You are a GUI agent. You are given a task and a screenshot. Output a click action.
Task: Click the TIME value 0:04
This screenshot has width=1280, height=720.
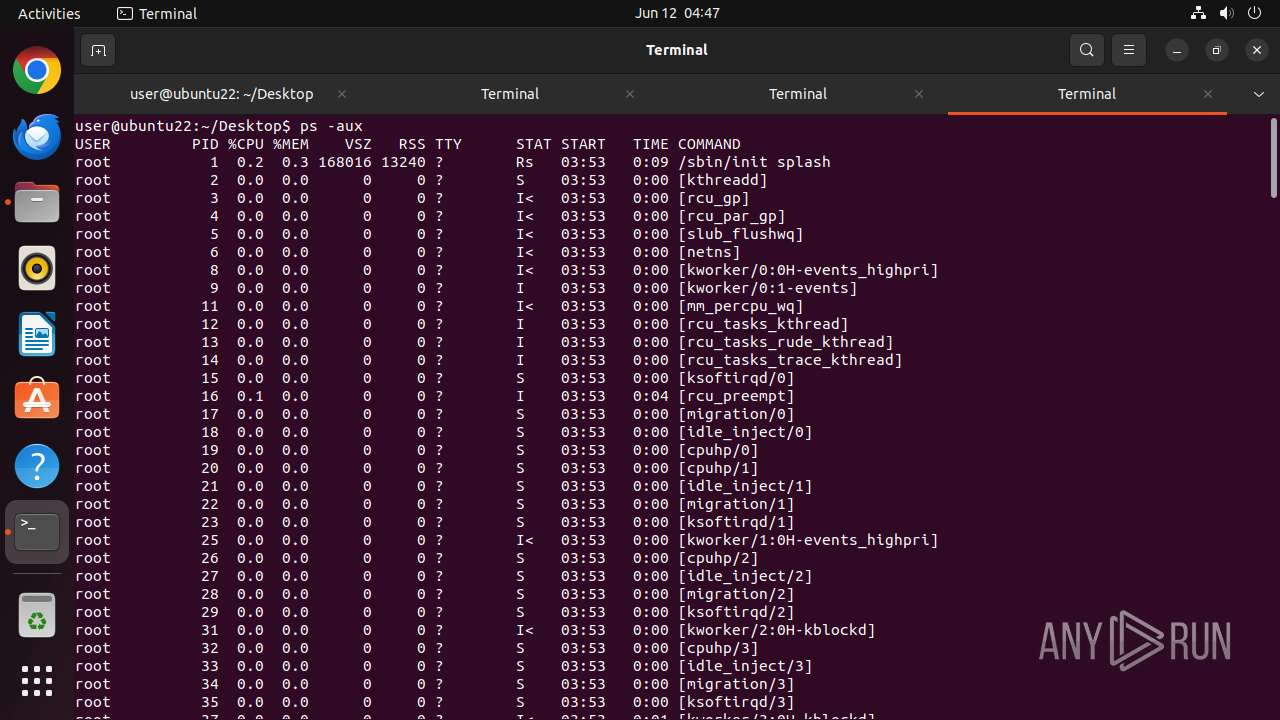tap(651, 396)
